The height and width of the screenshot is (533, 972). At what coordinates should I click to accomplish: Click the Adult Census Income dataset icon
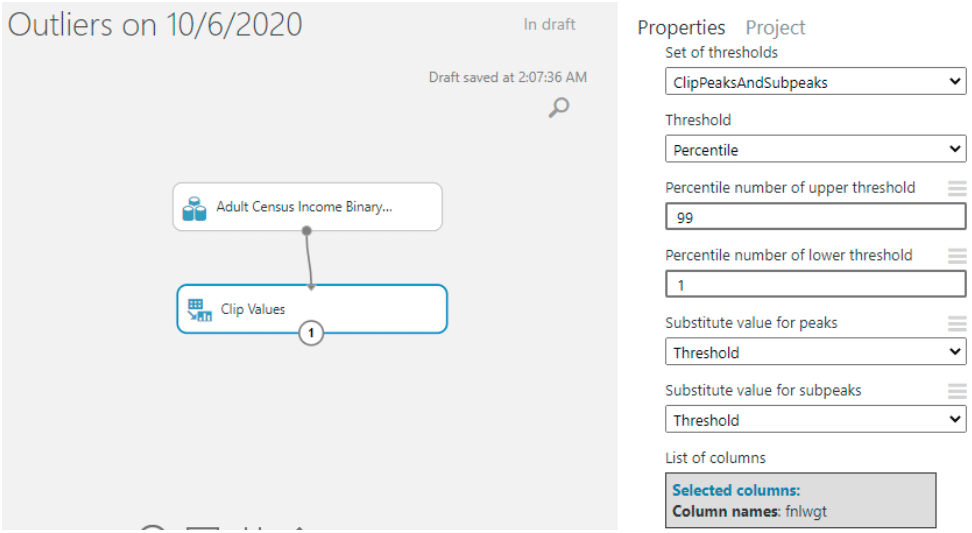point(194,208)
